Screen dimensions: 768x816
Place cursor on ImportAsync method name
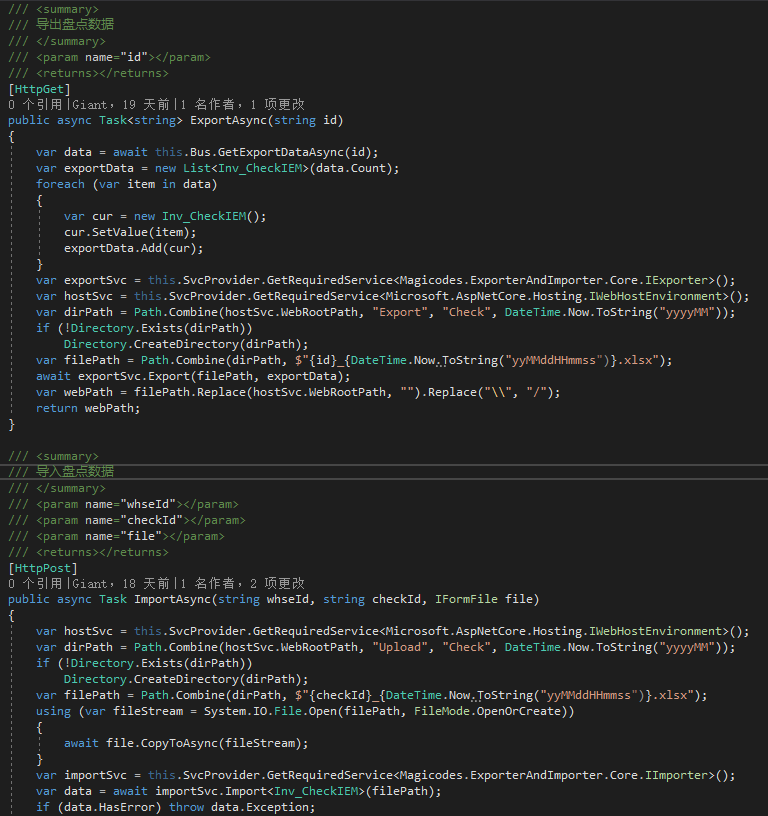172,599
